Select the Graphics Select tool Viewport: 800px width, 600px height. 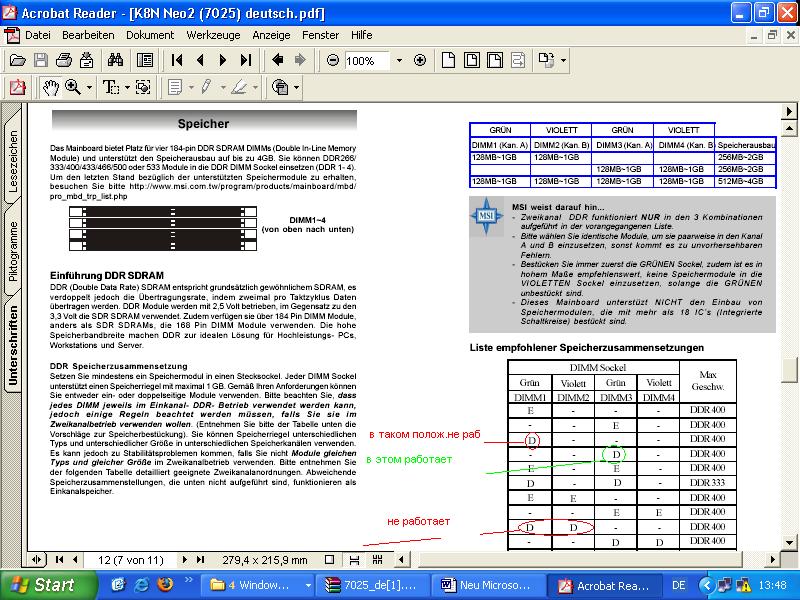pyautogui.click(x=143, y=87)
